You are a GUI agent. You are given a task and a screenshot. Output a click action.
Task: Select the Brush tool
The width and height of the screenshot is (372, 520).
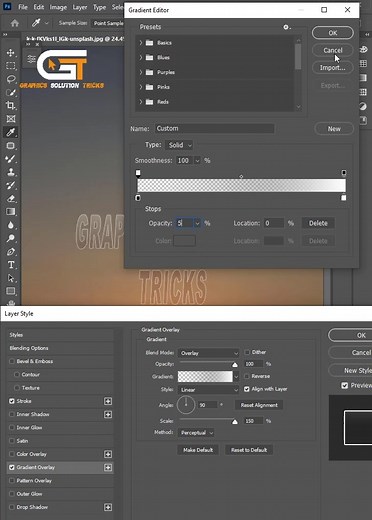[11, 159]
